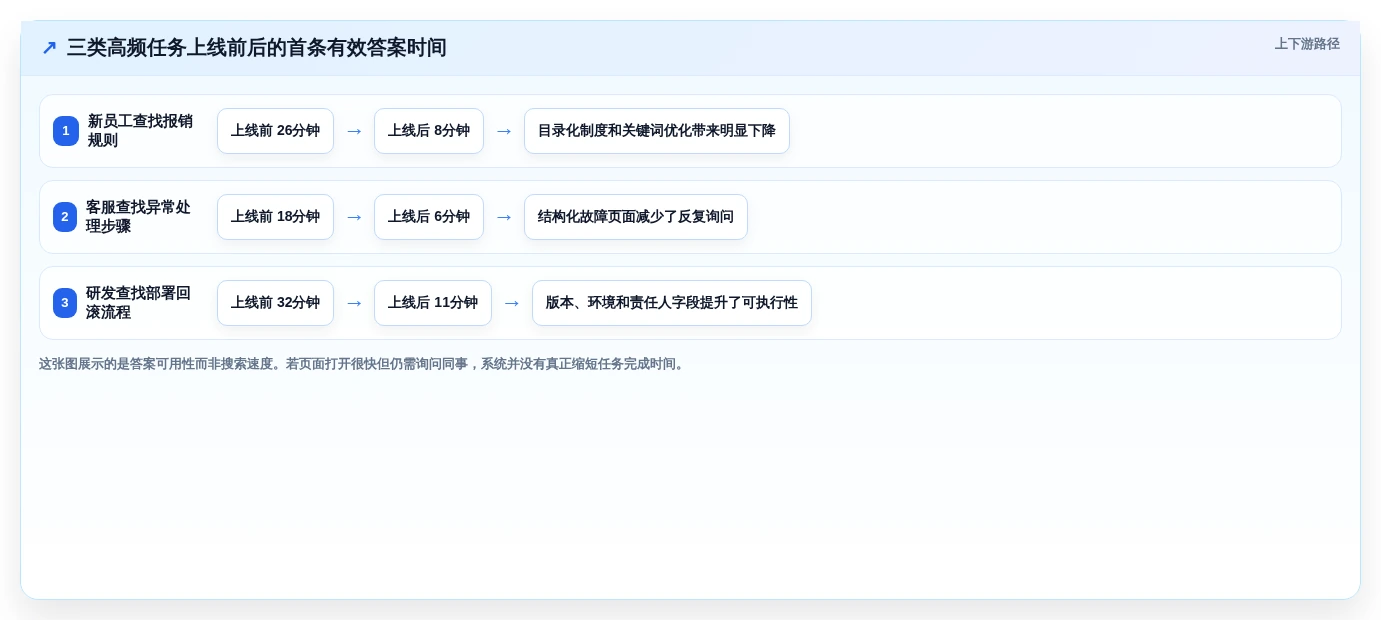This screenshot has height=620, width=1381.
Task: Click the 上线前 26分钟 chip
Action: pos(275,131)
